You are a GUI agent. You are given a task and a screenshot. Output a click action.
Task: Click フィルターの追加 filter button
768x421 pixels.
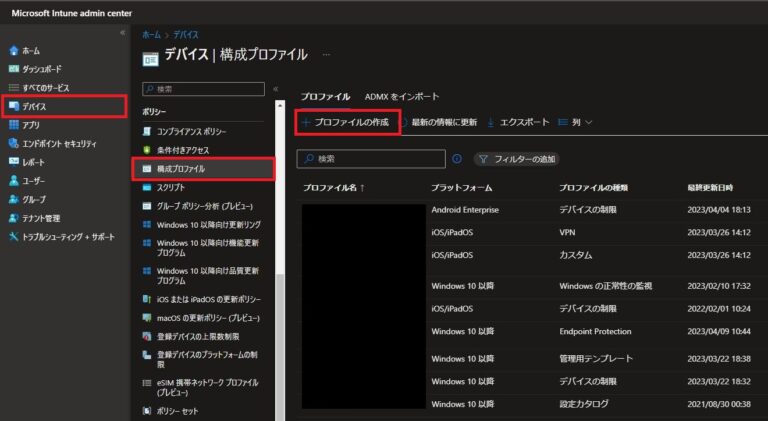(517, 159)
